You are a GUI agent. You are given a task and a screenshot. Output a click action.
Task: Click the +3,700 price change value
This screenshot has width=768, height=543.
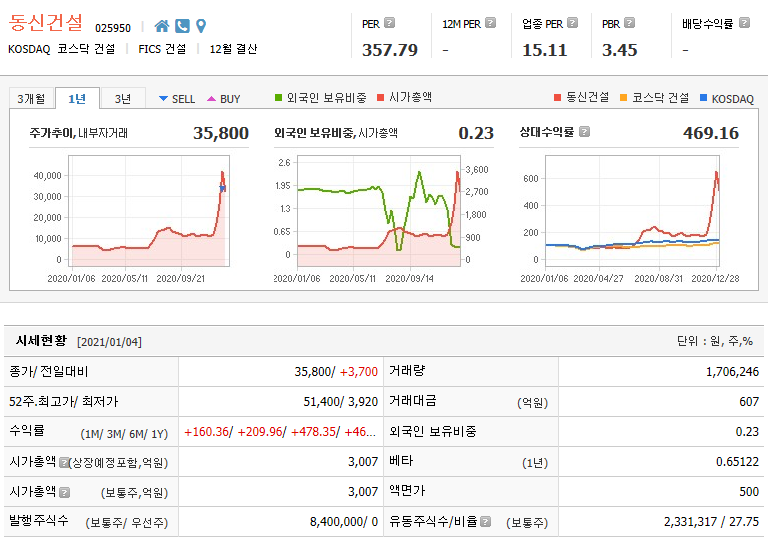359,372
